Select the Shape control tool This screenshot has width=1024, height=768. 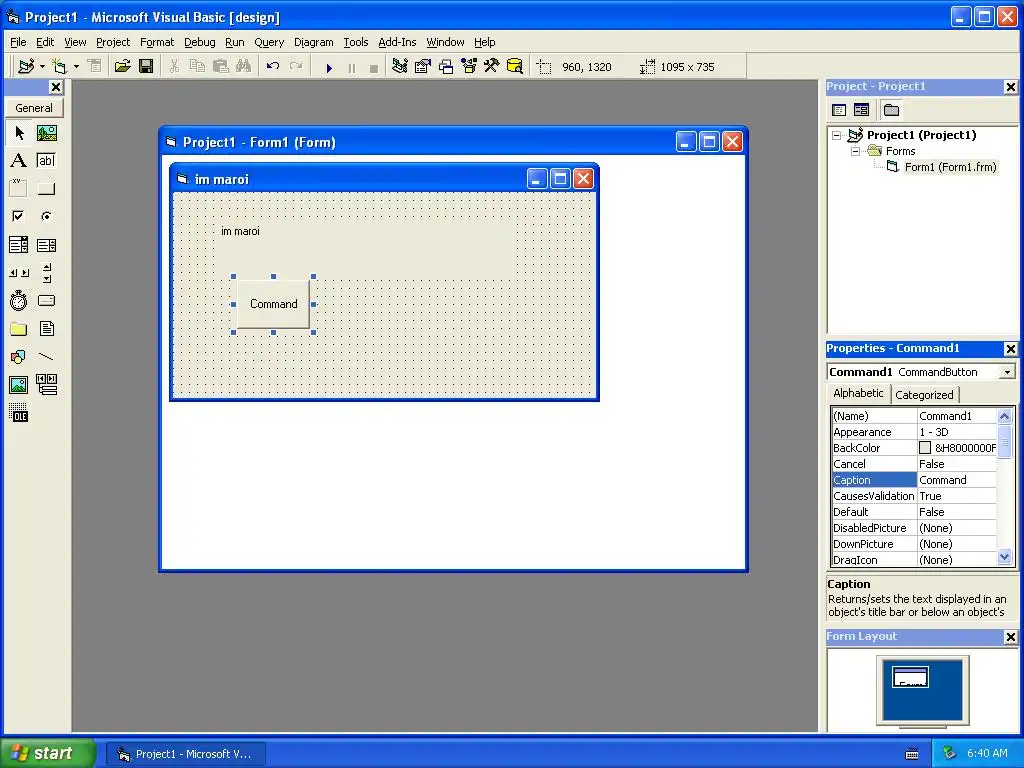[x=19, y=357]
